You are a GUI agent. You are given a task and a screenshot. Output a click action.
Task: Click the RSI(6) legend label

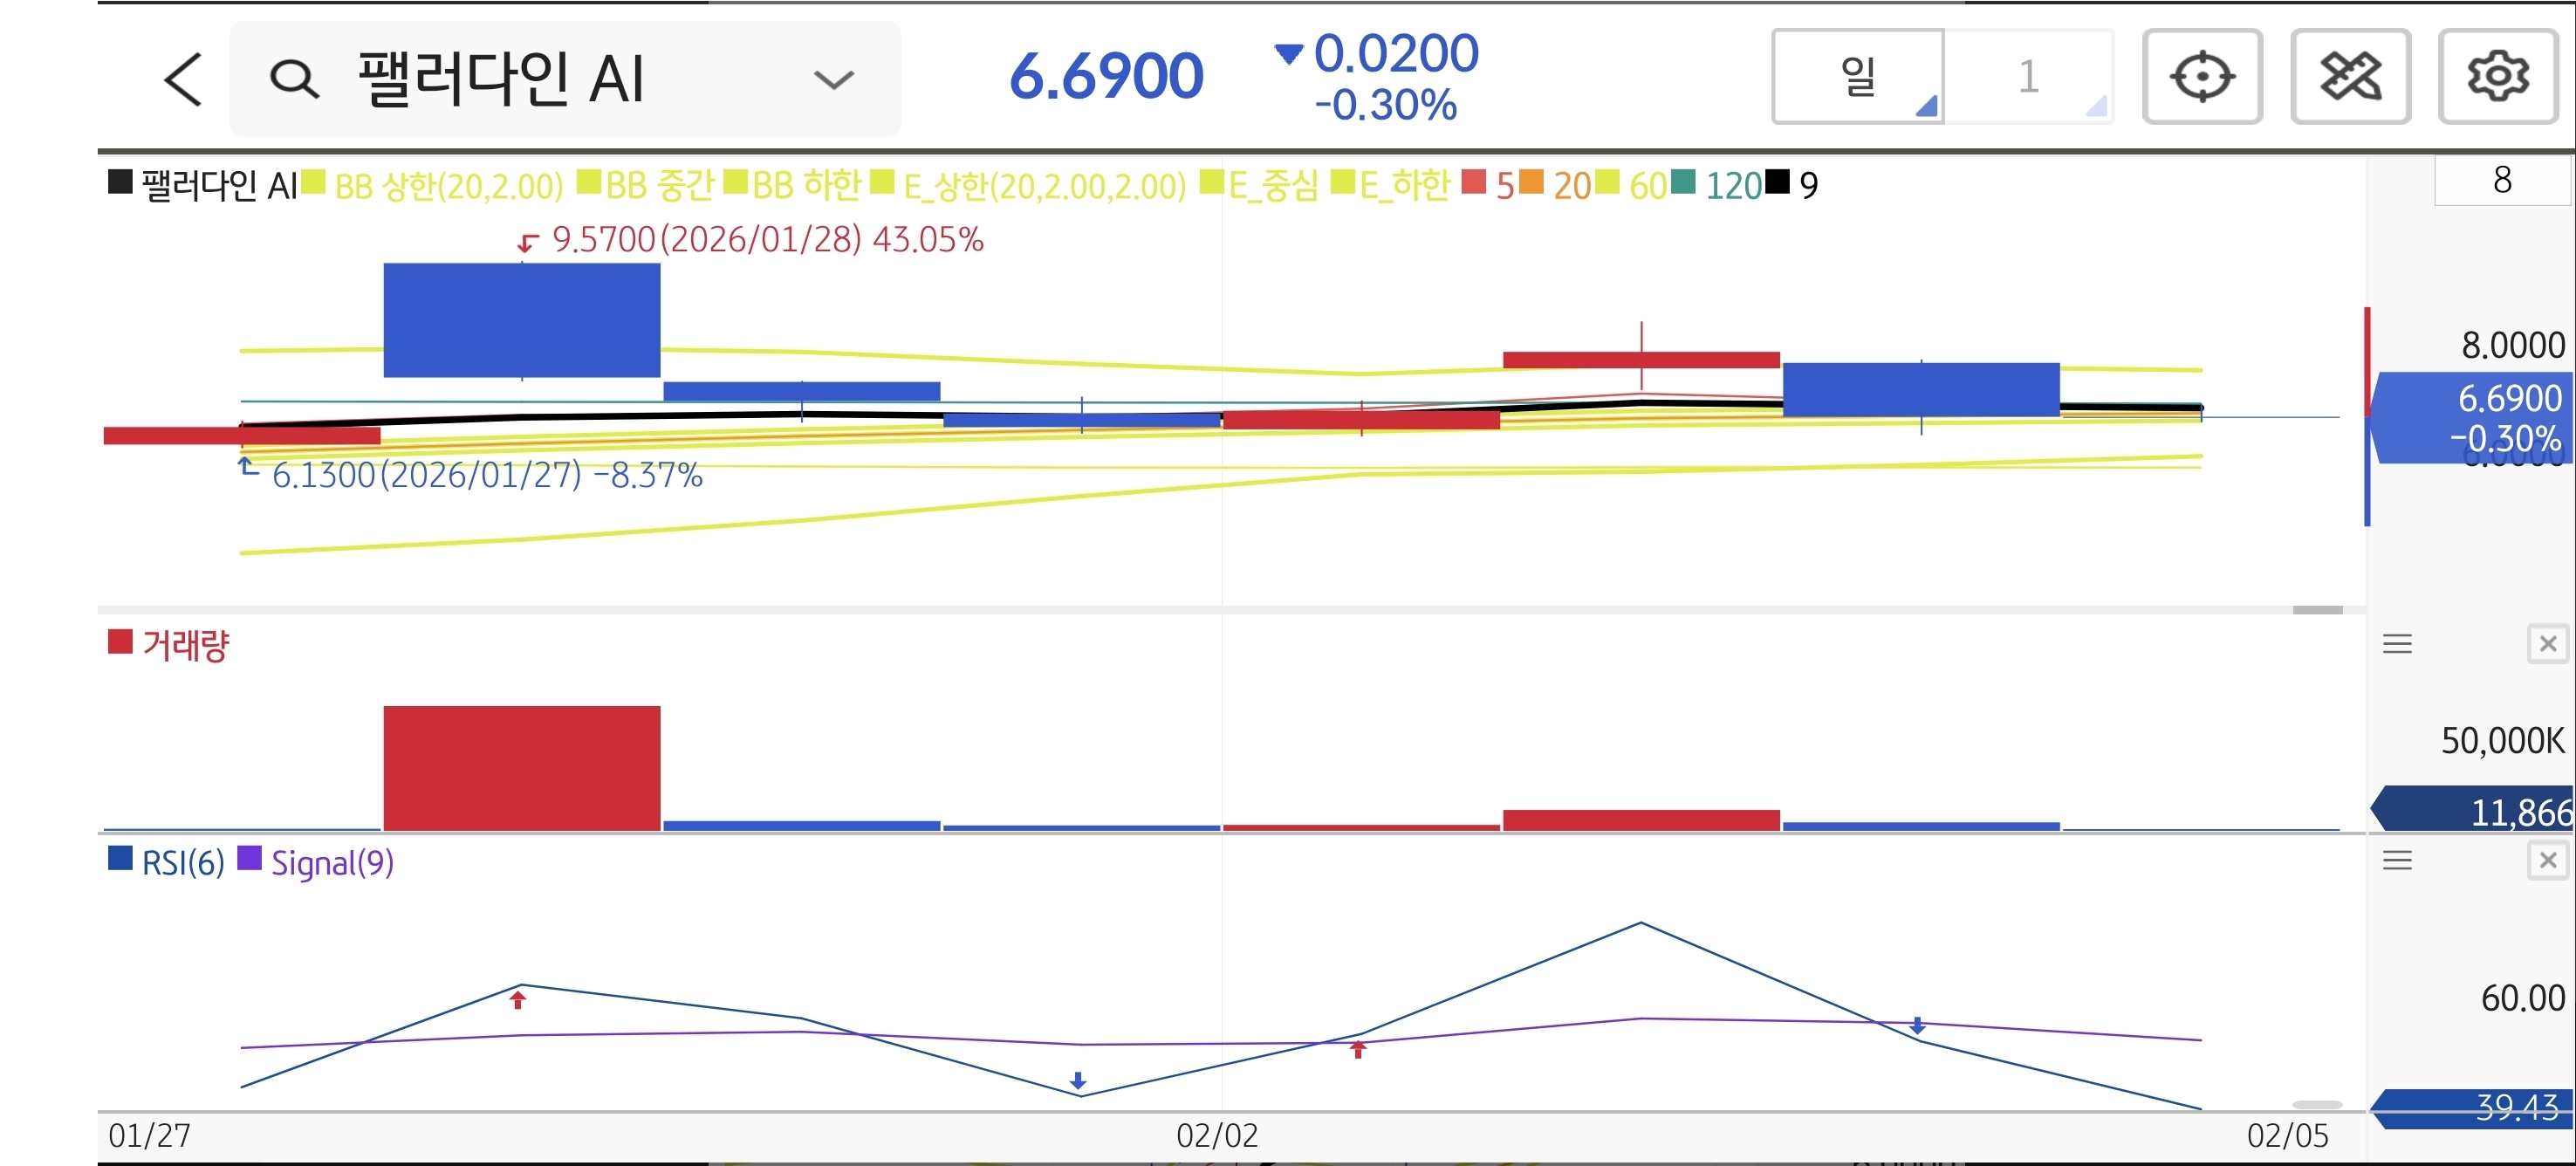click(x=182, y=862)
